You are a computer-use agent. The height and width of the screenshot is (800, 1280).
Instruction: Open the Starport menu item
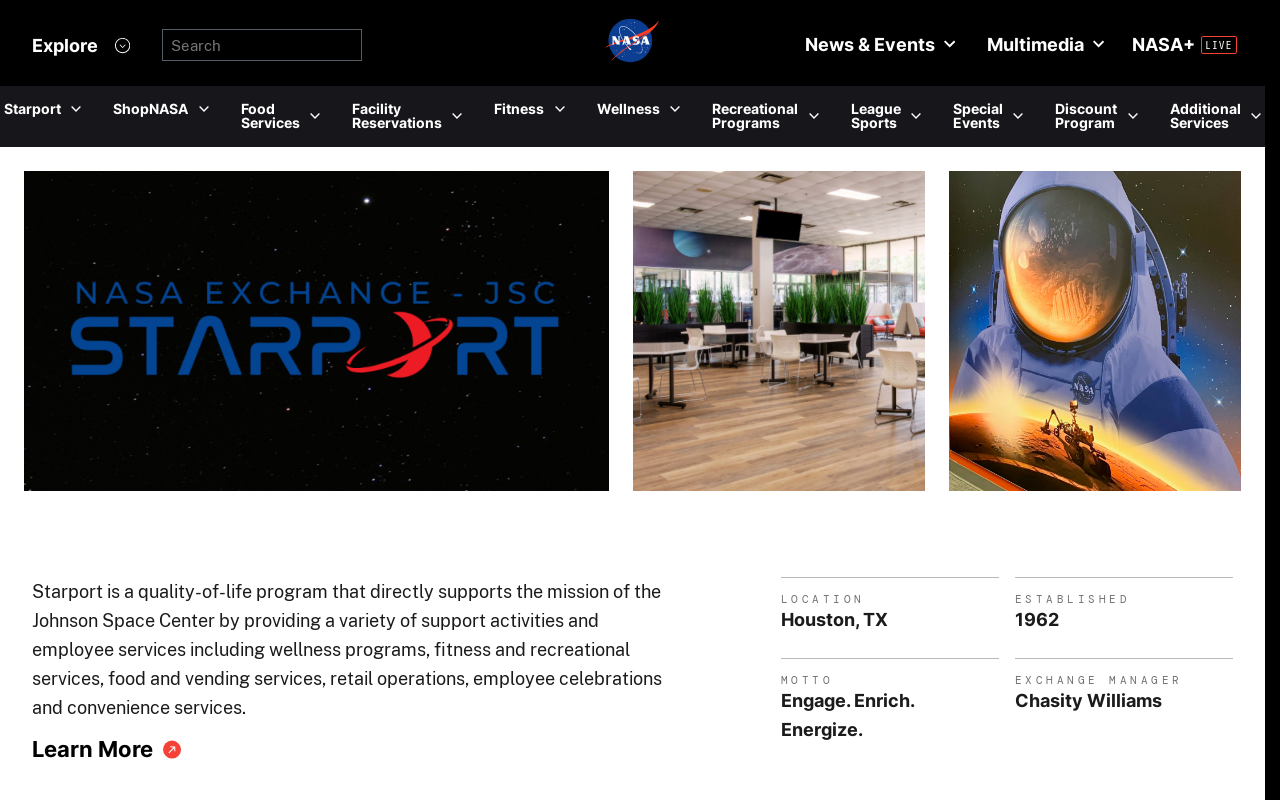tap(32, 109)
